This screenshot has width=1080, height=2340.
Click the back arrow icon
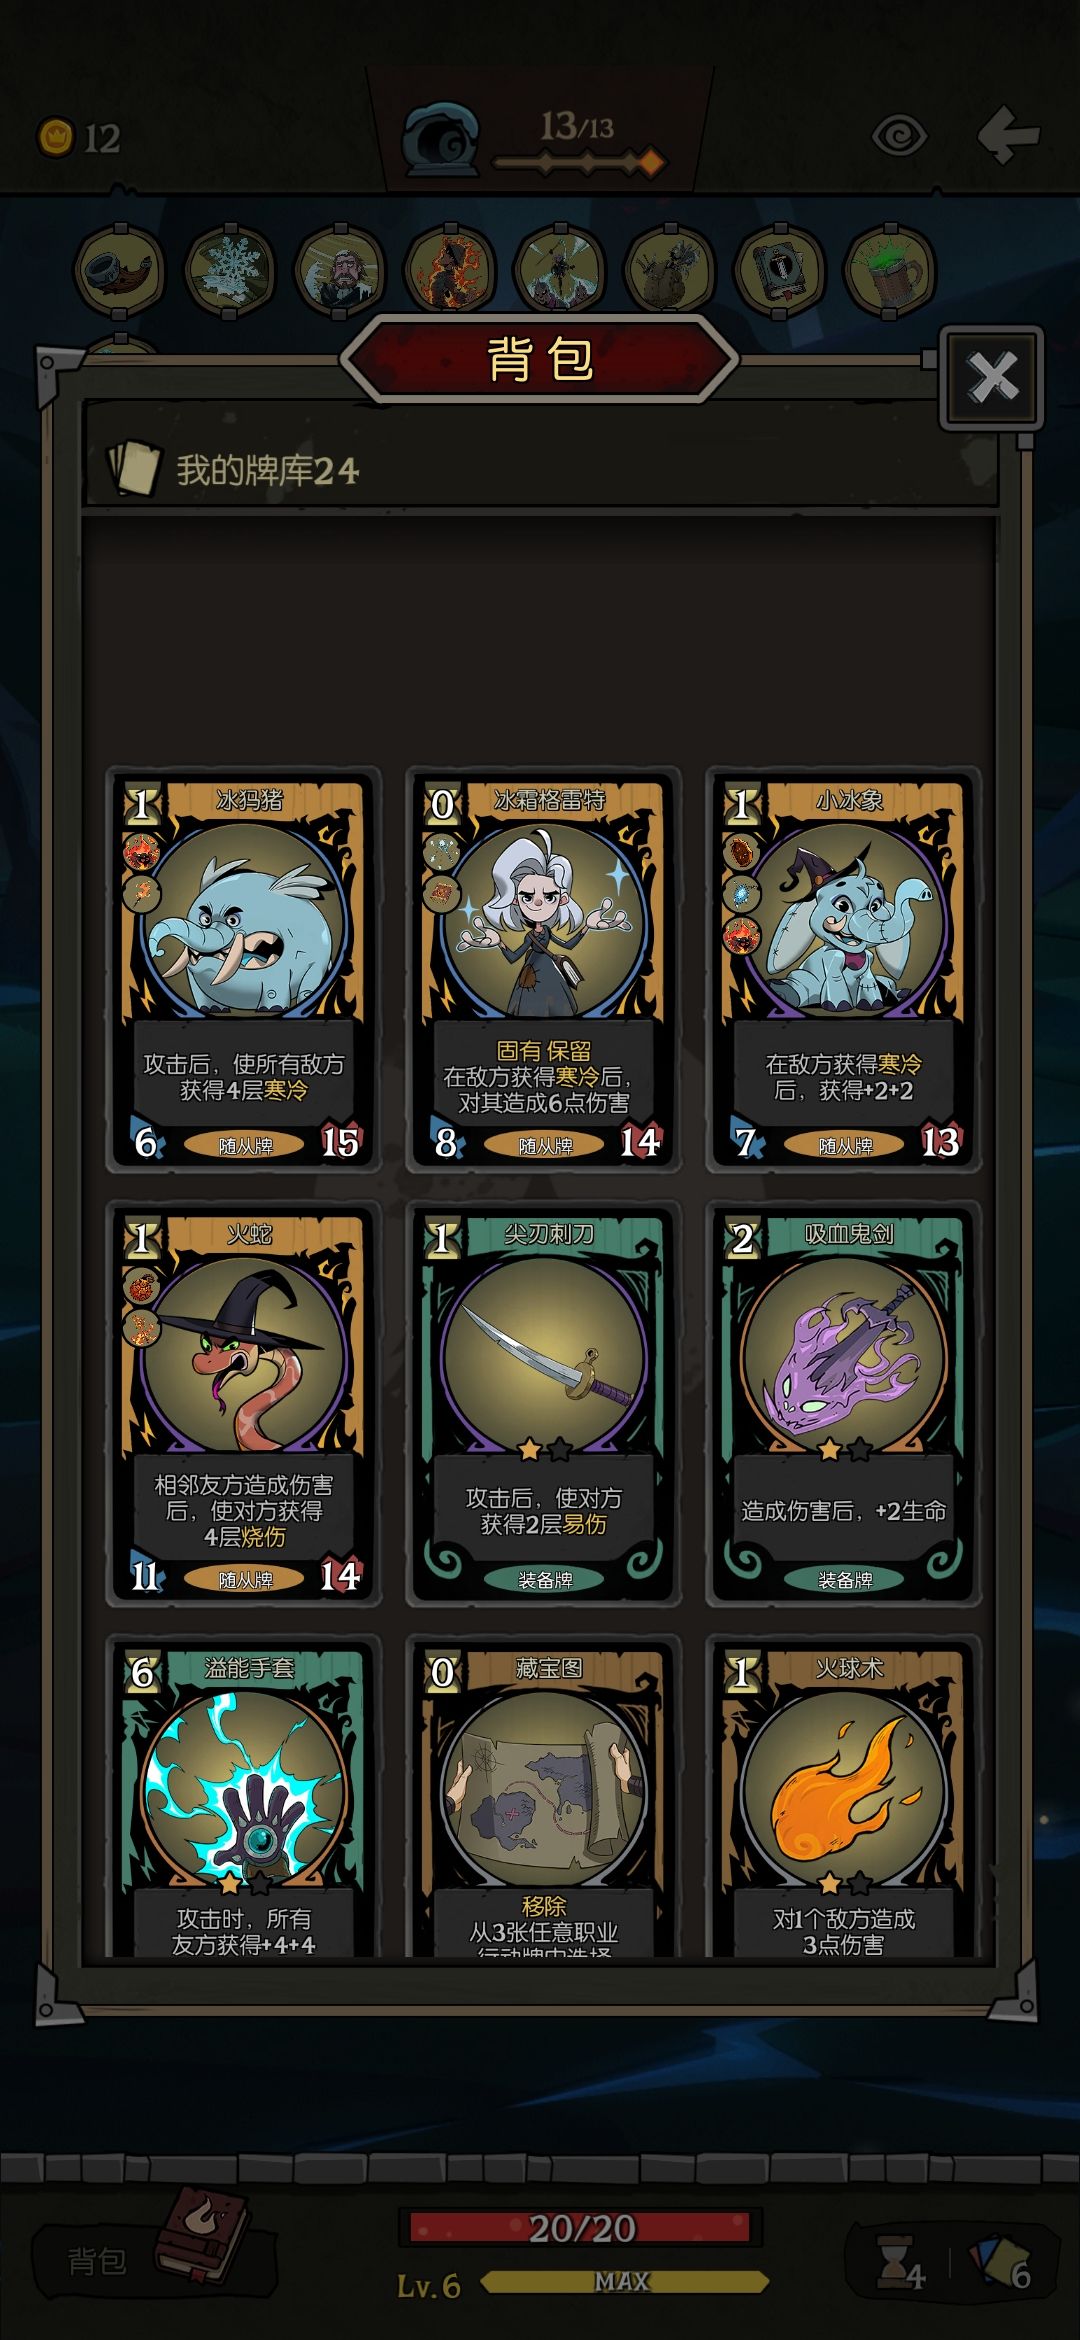[1008, 135]
